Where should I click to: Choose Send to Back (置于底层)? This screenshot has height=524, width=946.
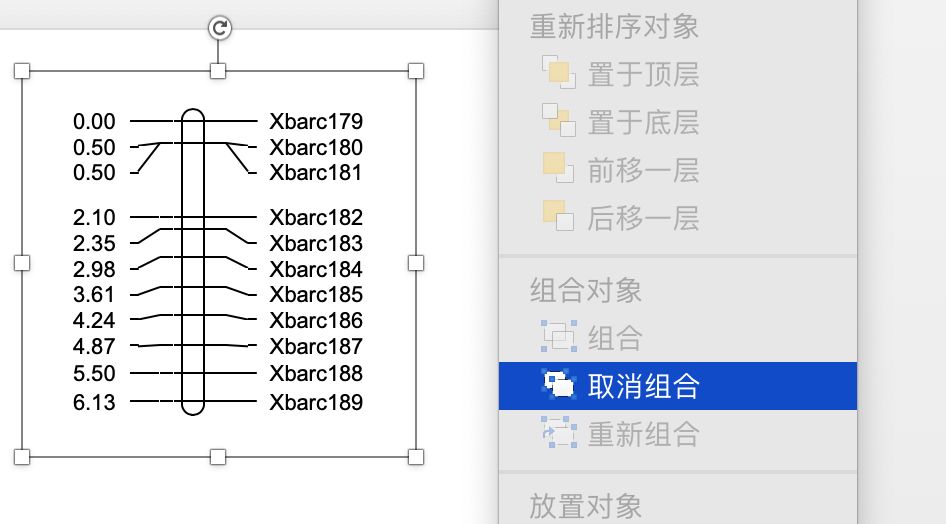pos(678,122)
